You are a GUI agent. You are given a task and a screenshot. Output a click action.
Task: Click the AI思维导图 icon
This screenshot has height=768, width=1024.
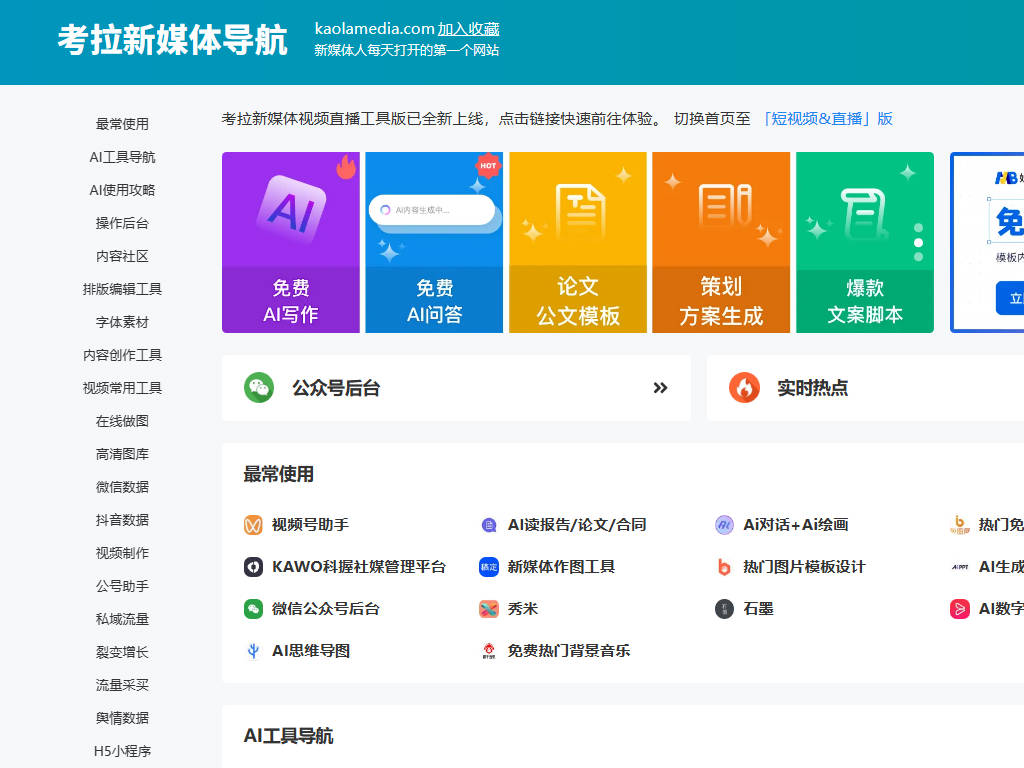click(x=253, y=651)
